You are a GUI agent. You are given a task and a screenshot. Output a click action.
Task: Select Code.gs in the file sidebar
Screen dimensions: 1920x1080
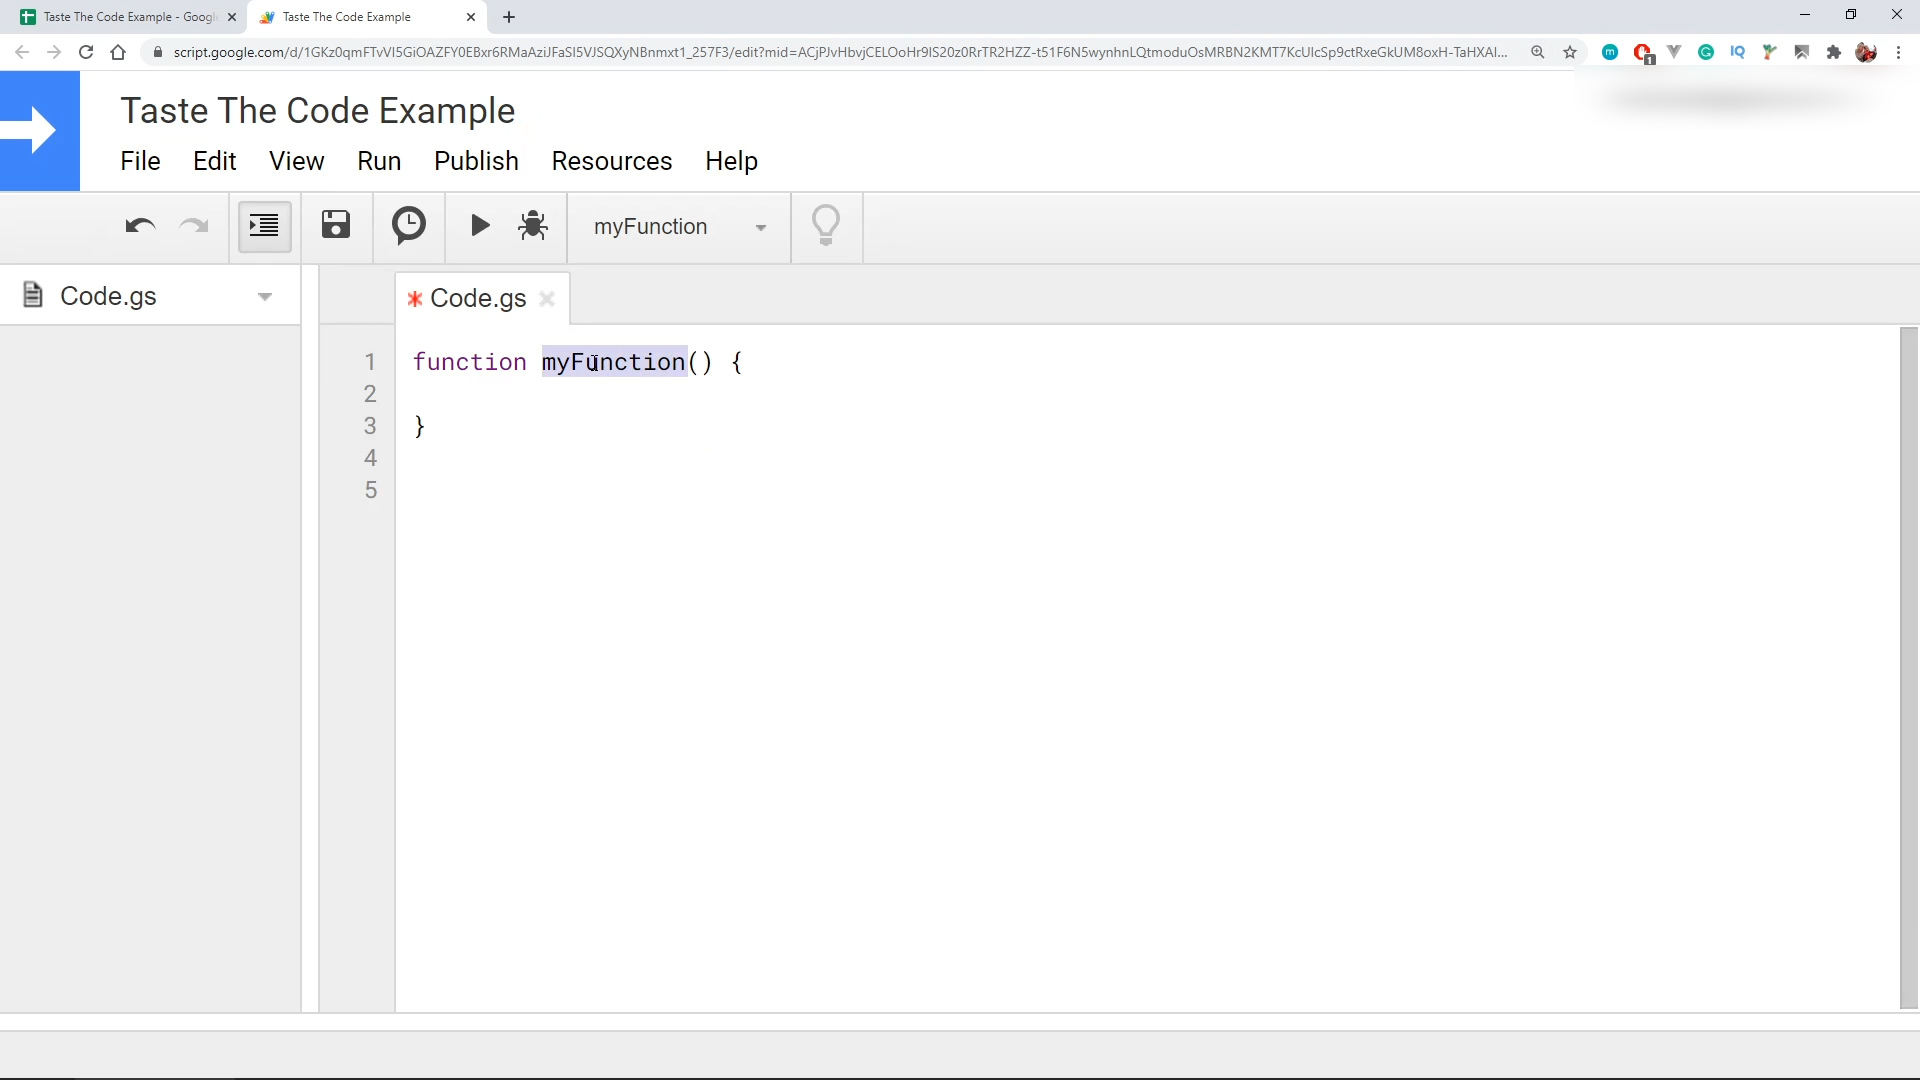click(108, 297)
